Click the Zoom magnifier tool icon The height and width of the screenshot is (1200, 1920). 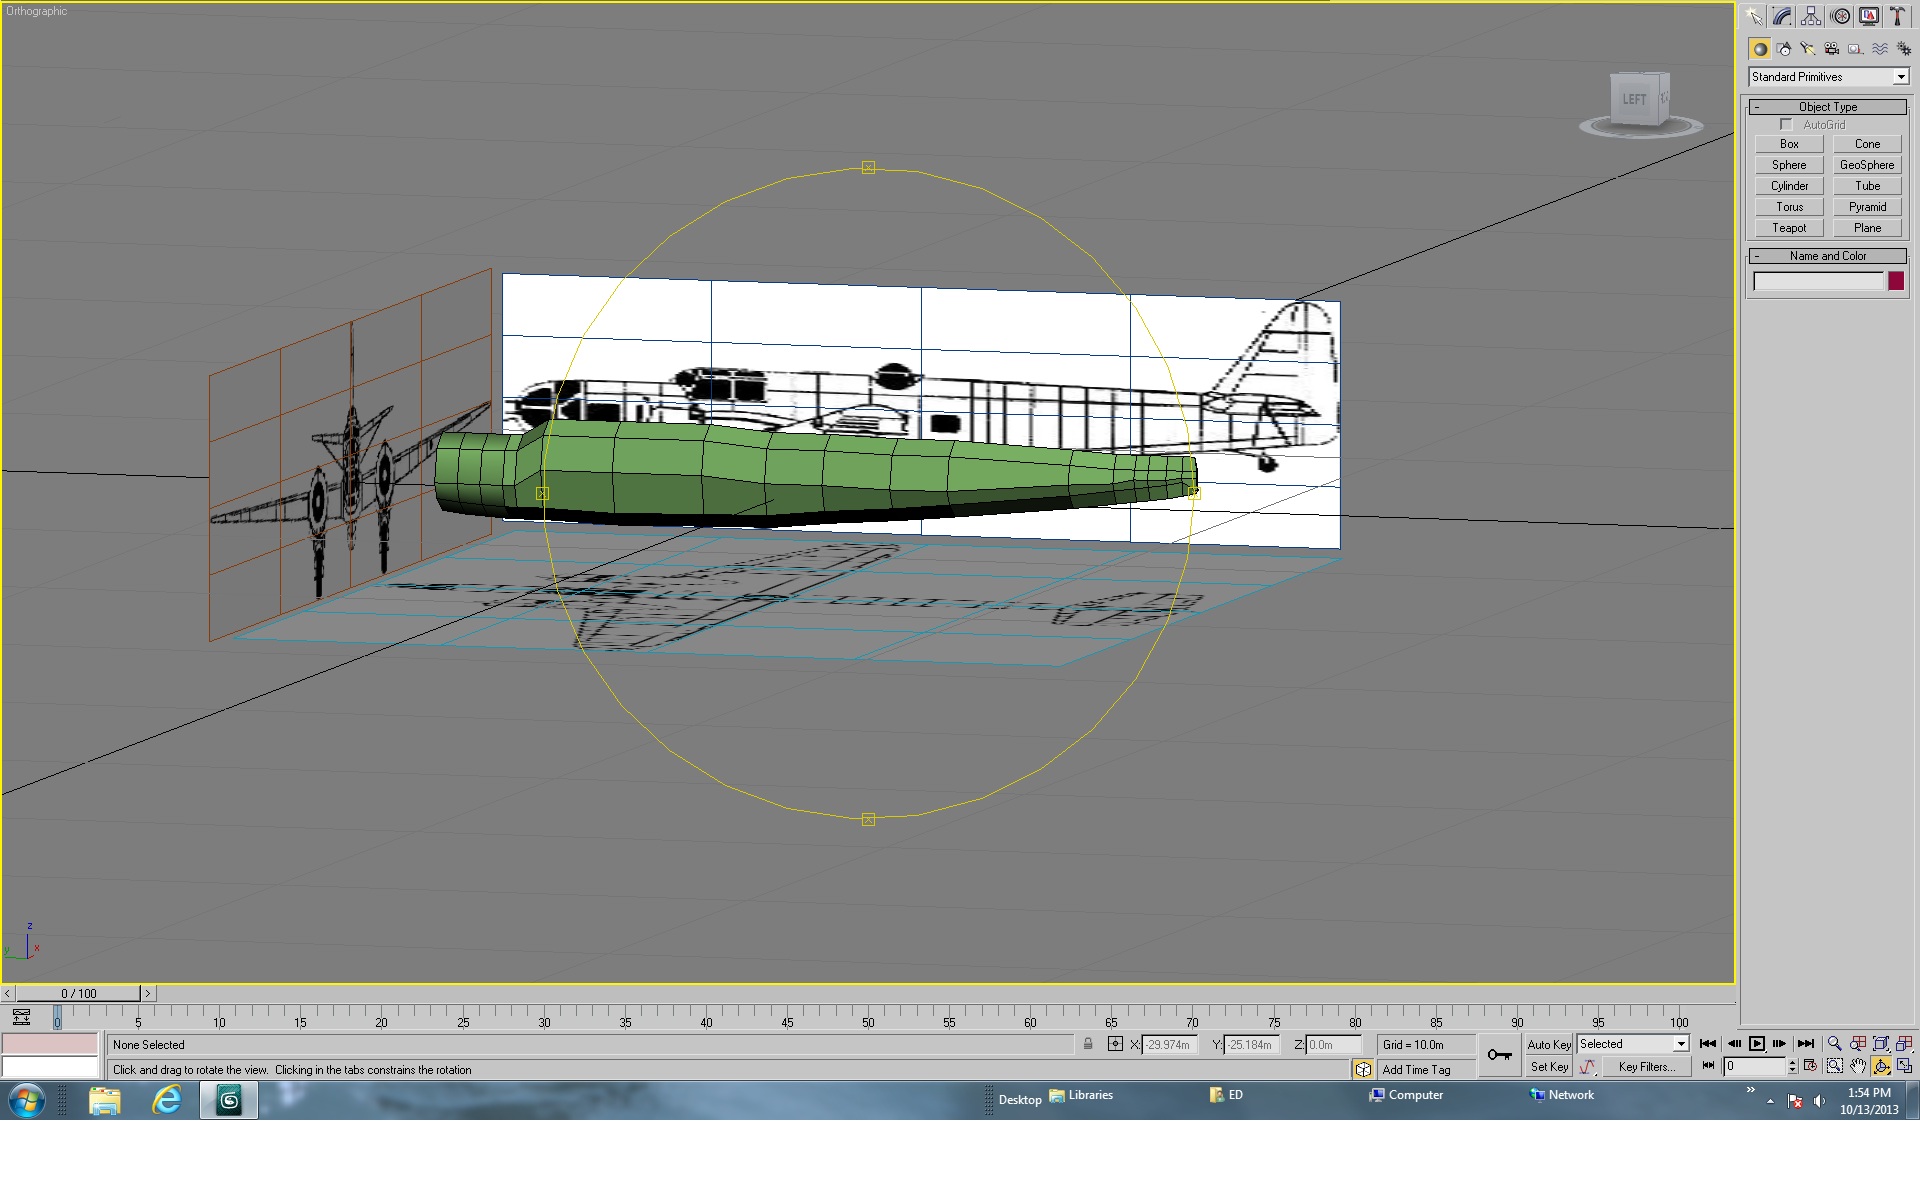pos(1834,1044)
